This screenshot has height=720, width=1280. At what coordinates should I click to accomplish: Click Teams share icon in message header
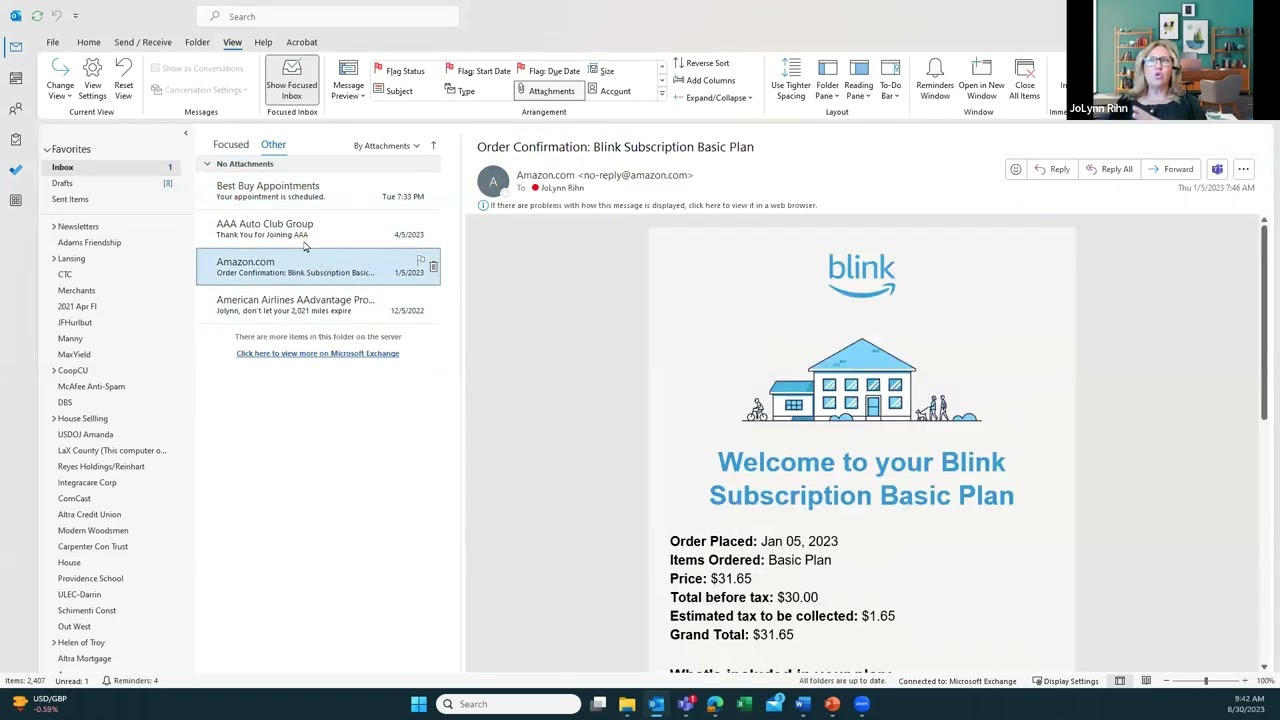(x=1217, y=169)
